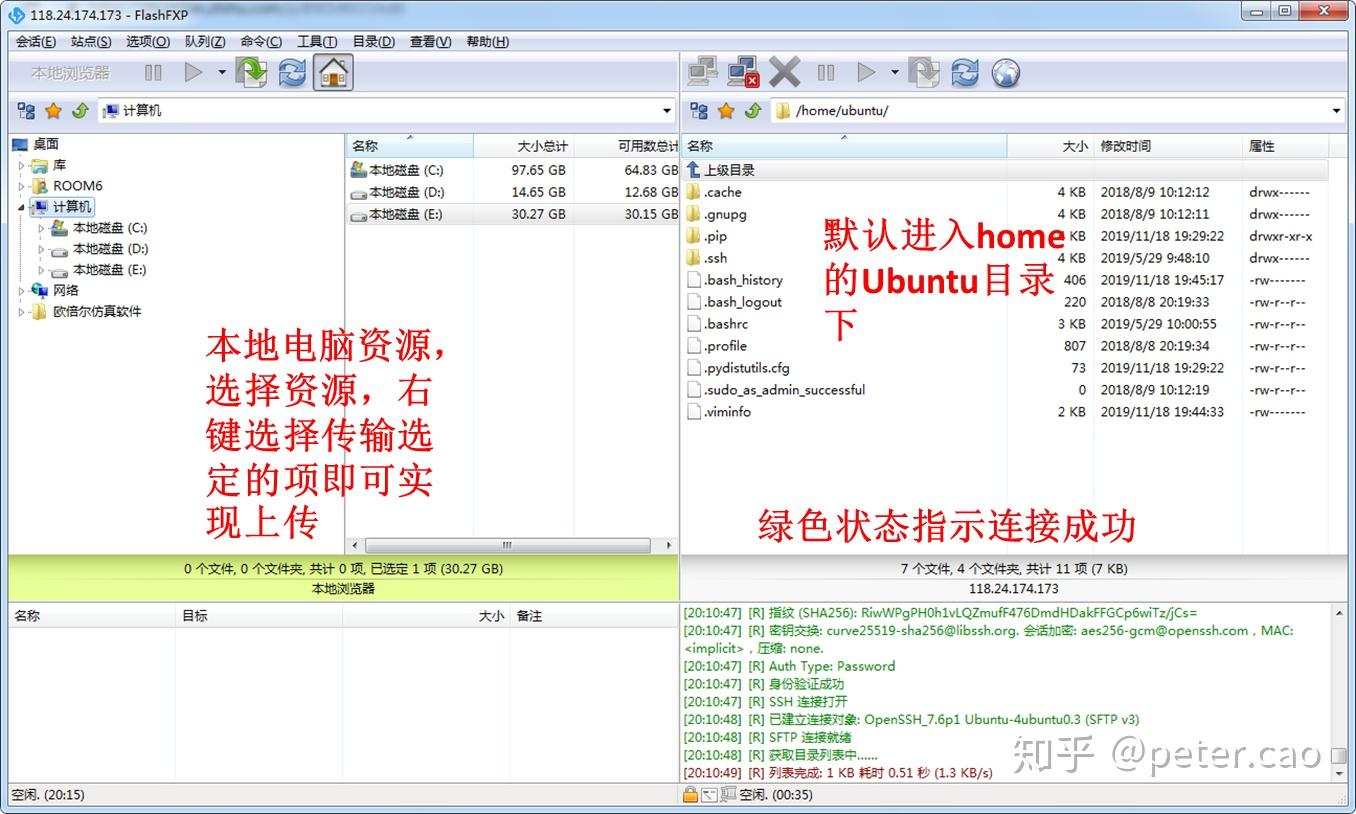The image size is (1356, 814).
Task: Open the 帮助(H) menu
Action: (488, 41)
